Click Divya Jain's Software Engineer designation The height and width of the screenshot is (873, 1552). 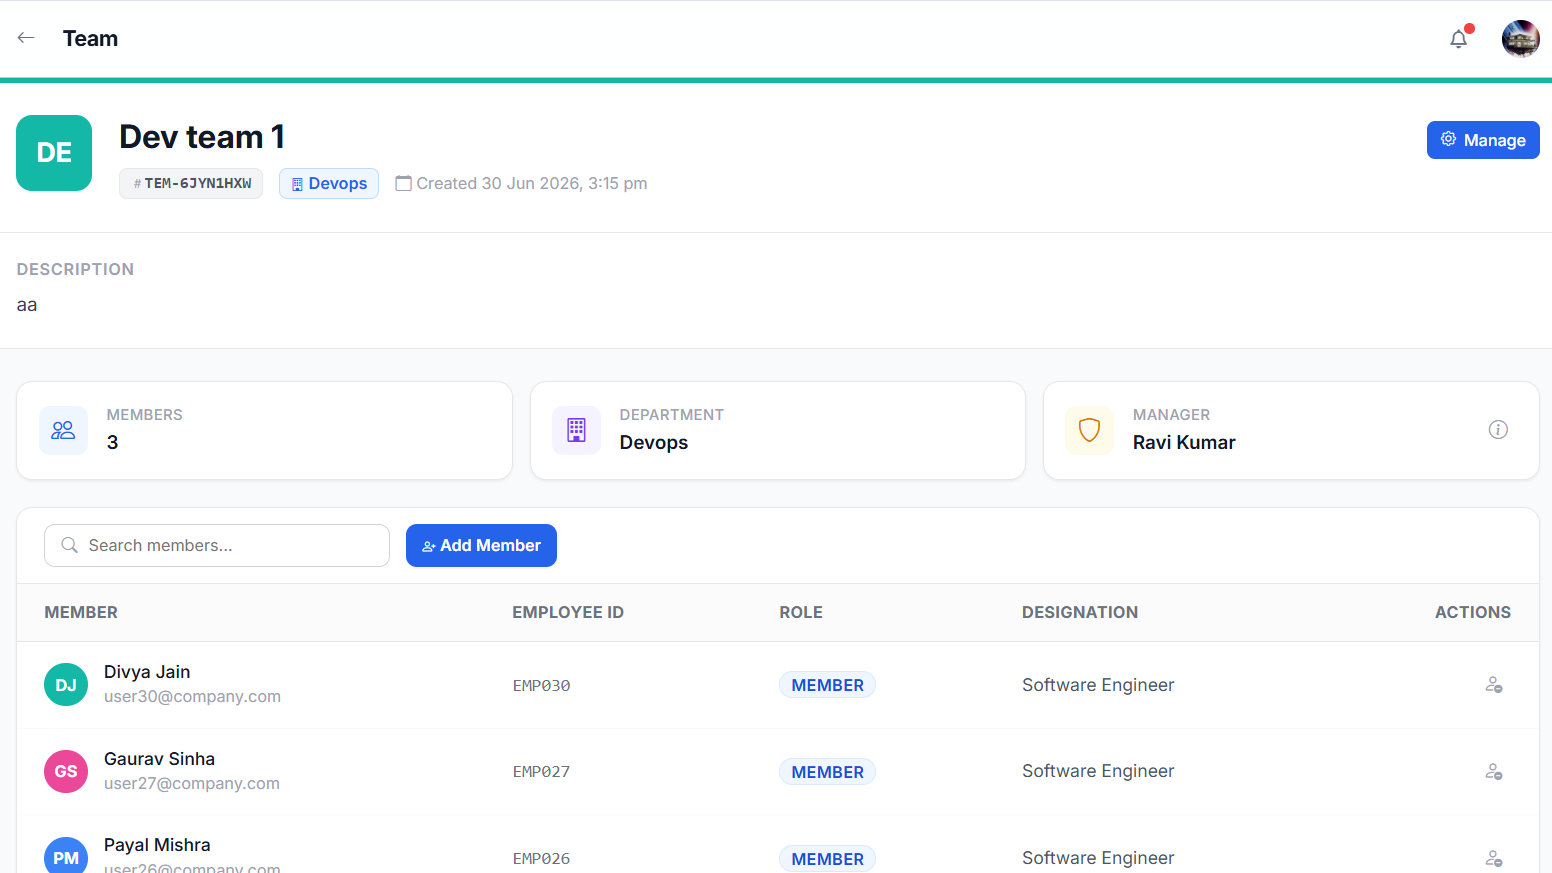click(1098, 685)
